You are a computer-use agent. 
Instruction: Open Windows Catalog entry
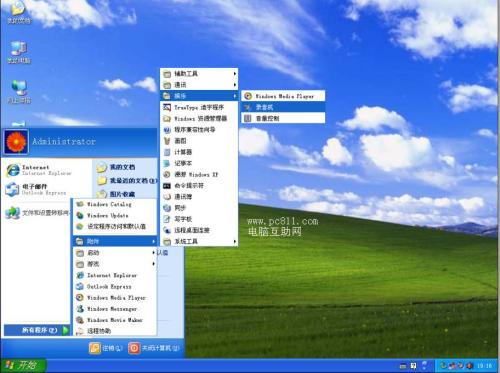click(115, 204)
